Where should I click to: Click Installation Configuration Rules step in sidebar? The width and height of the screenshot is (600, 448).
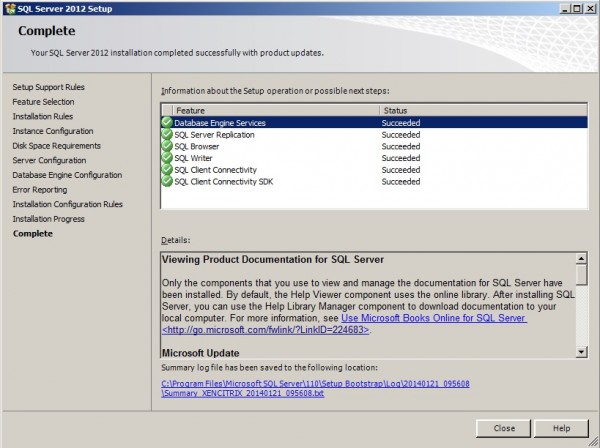tap(67, 204)
